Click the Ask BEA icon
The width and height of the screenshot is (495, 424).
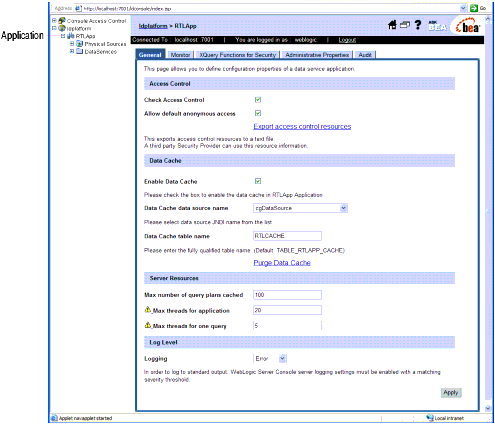click(437, 26)
